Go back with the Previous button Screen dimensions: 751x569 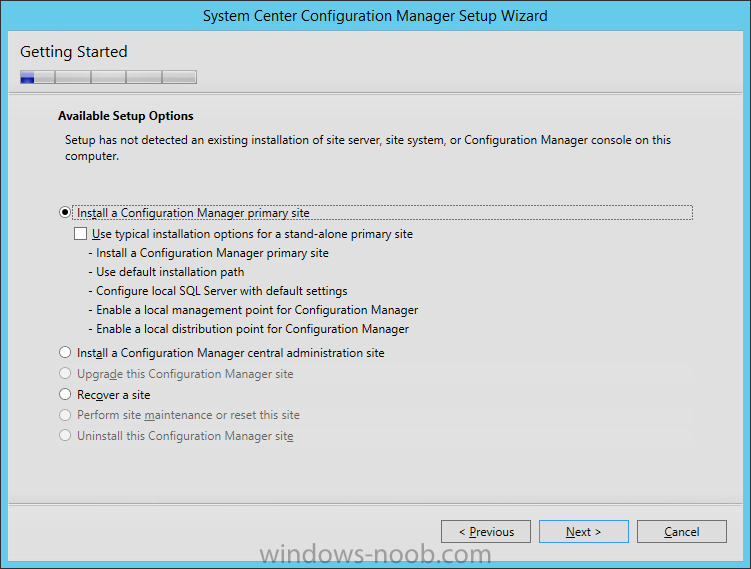click(x=486, y=532)
